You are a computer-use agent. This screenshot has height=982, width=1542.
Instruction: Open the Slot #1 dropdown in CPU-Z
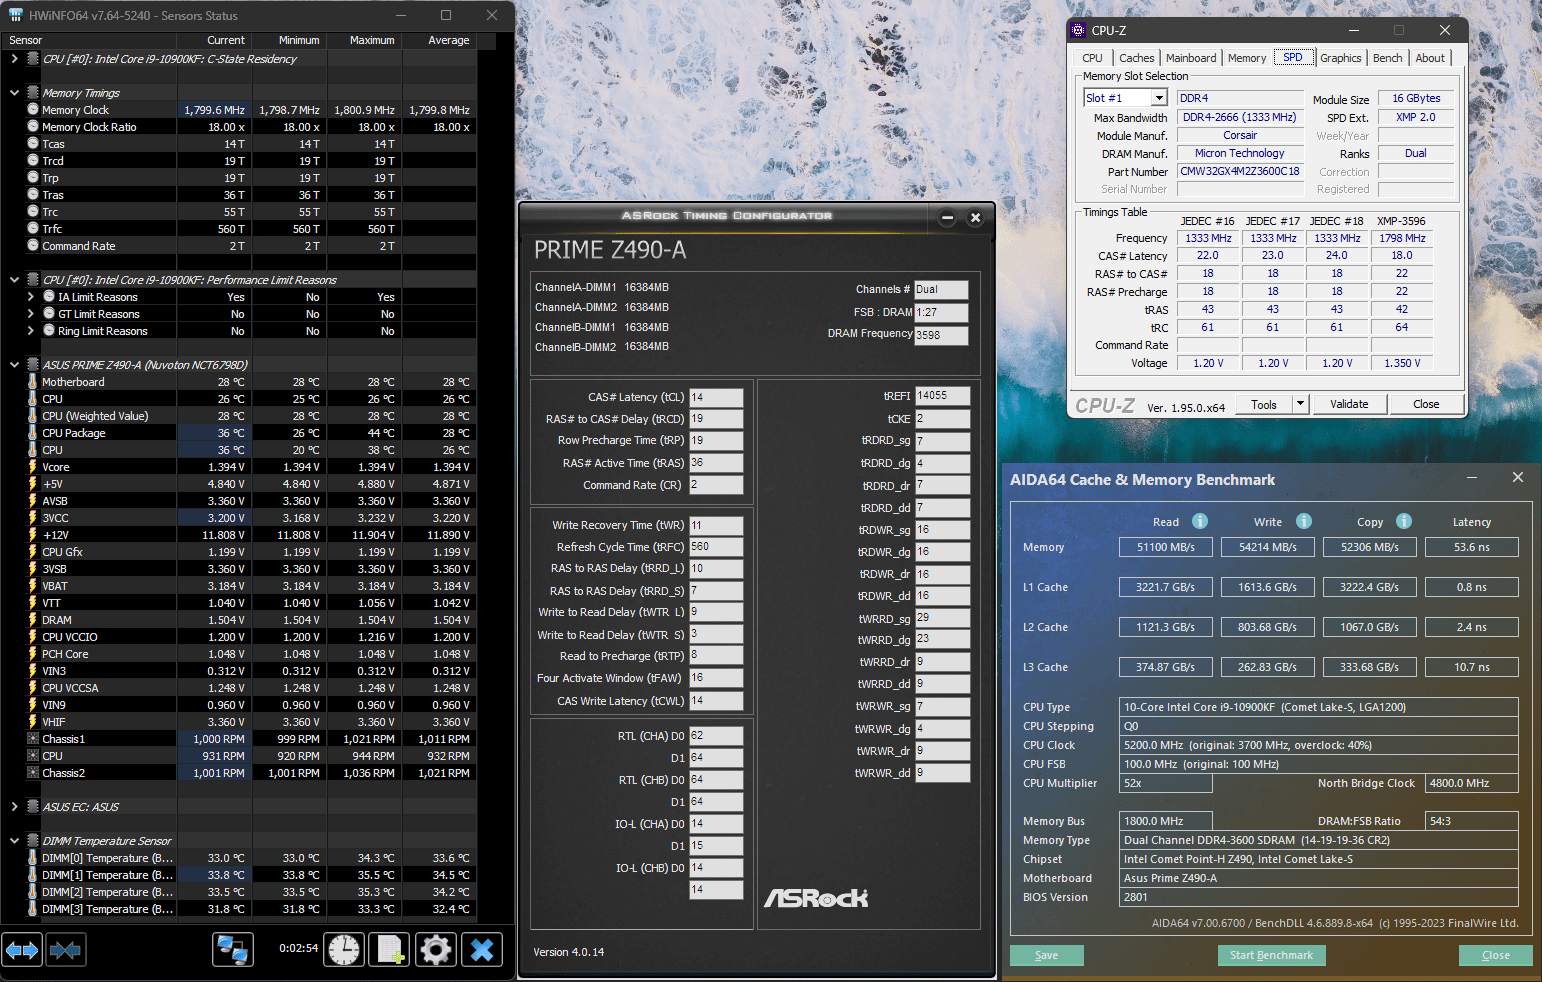click(x=1159, y=98)
